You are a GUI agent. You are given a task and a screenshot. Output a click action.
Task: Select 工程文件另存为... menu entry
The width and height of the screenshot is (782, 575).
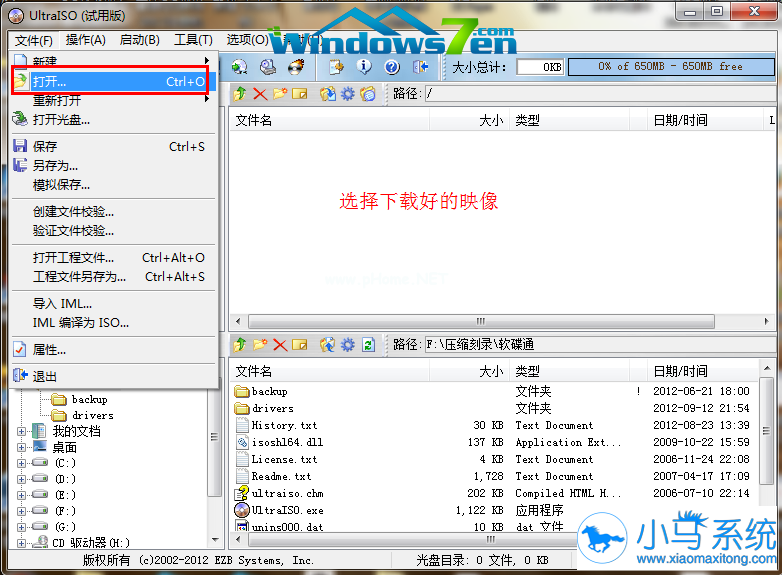[113, 277]
